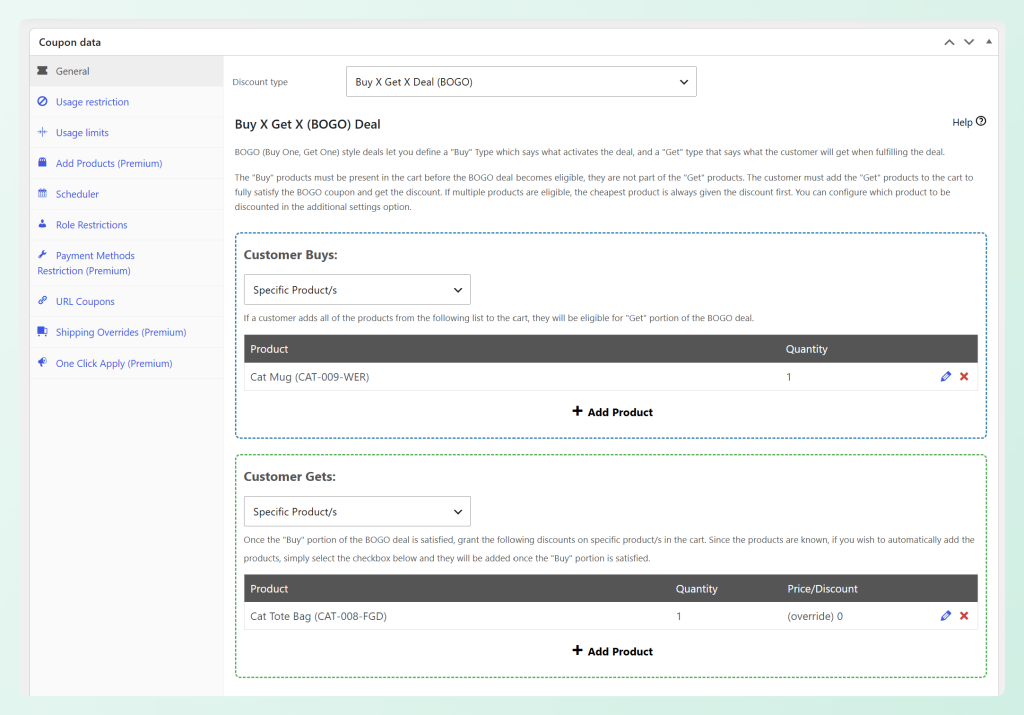Open Customer Buys Specific Product/s dropdown
The width and height of the screenshot is (1024, 715).
pos(357,290)
